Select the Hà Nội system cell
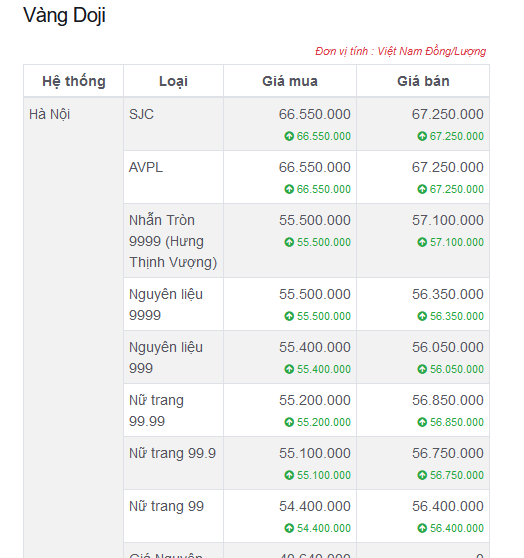Screen dimensions: 524x558 [49, 114]
